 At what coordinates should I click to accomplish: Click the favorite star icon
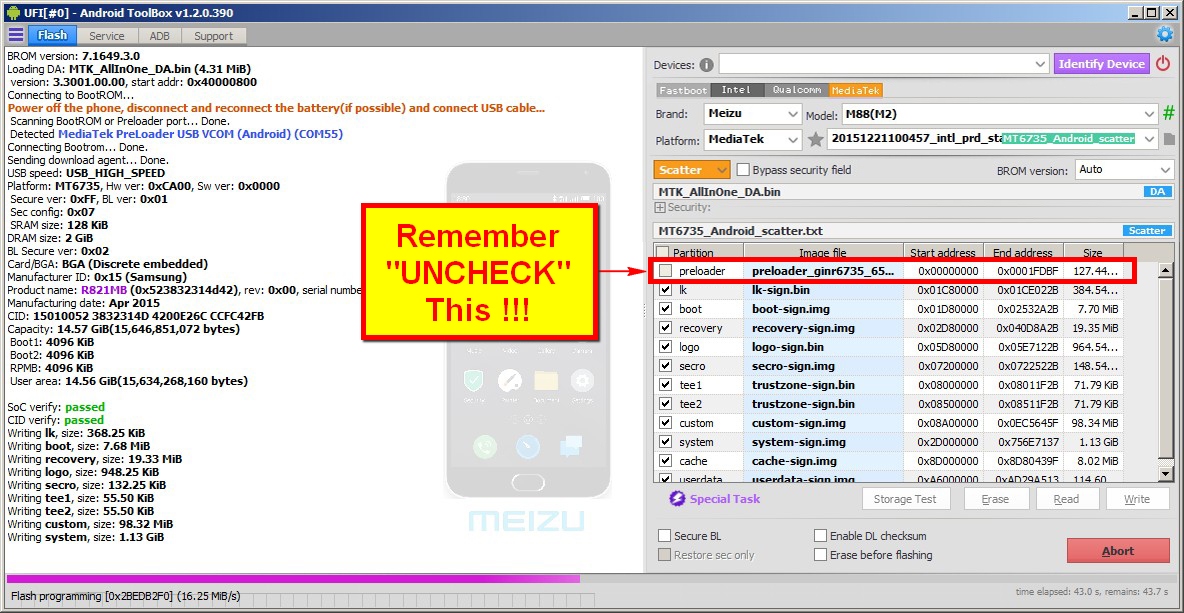(x=815, y=139)
